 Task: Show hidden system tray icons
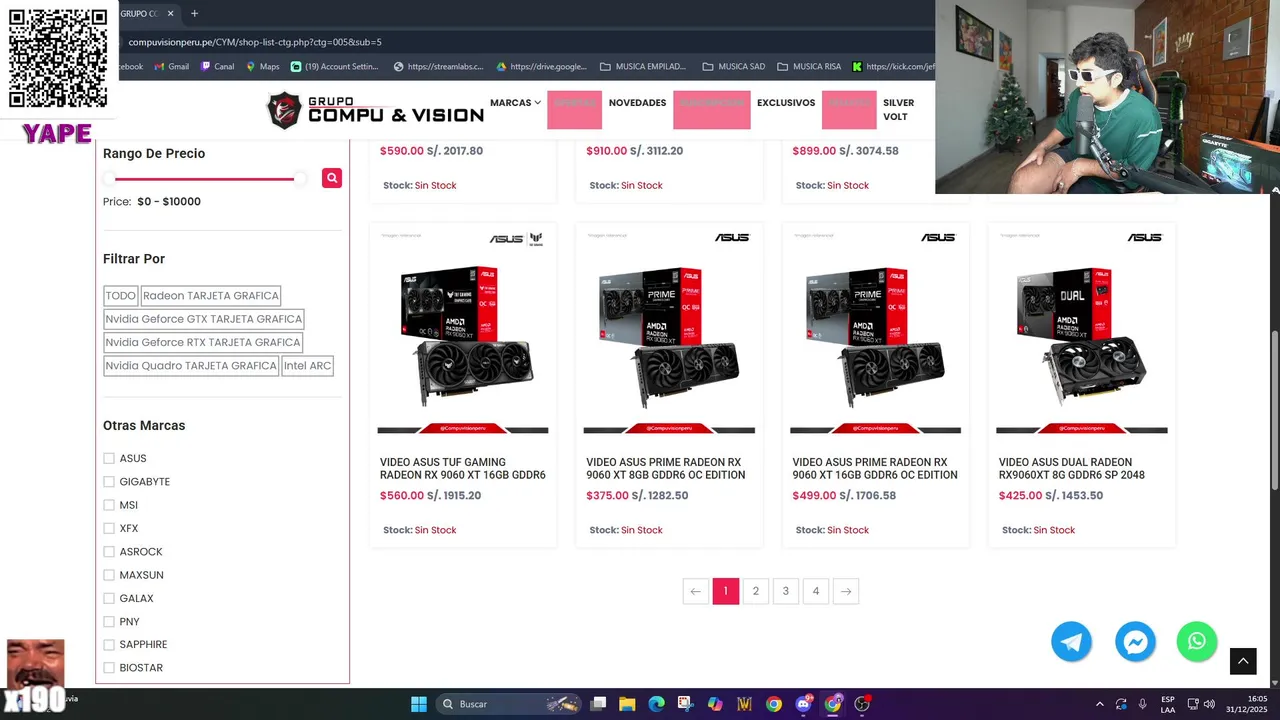point(1100,704)
